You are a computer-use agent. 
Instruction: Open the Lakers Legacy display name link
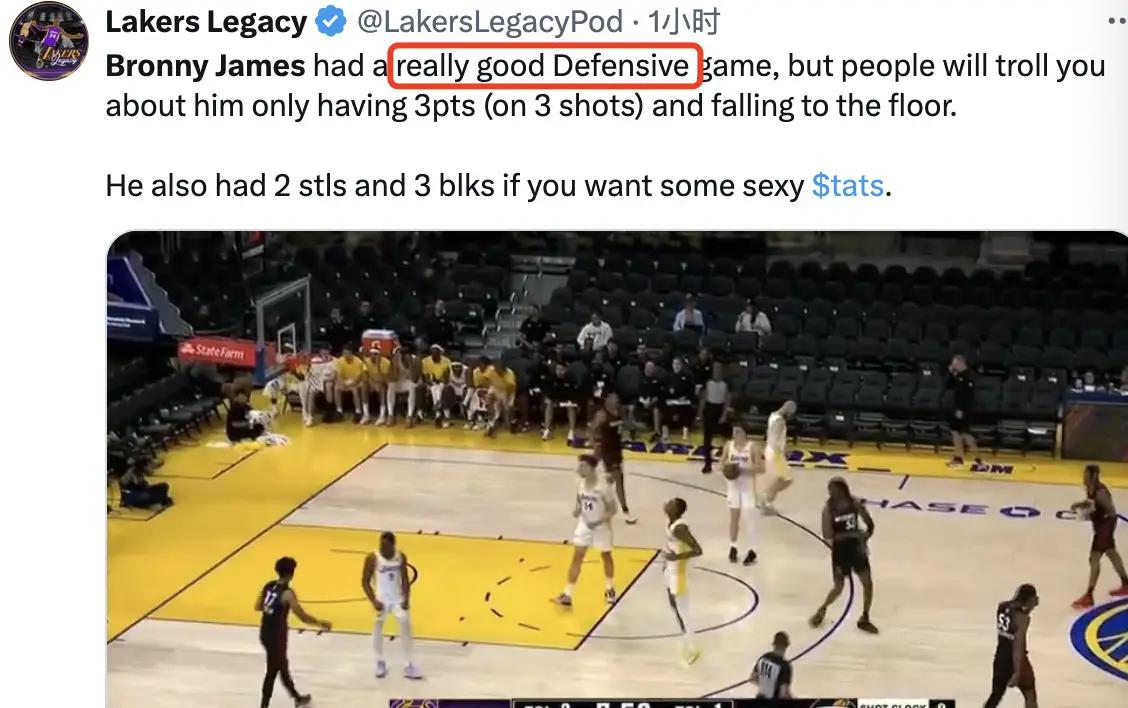coord(206,21)
